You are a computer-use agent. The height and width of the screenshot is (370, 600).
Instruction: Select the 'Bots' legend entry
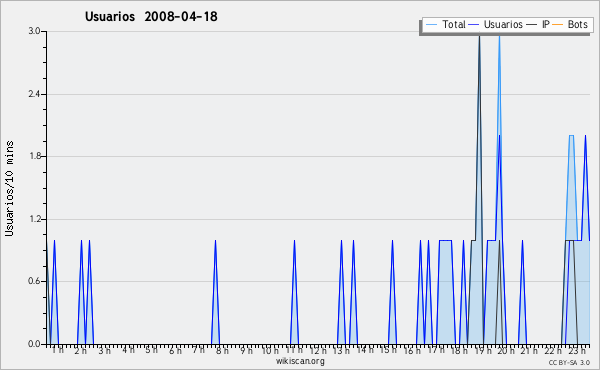(570, 24)
